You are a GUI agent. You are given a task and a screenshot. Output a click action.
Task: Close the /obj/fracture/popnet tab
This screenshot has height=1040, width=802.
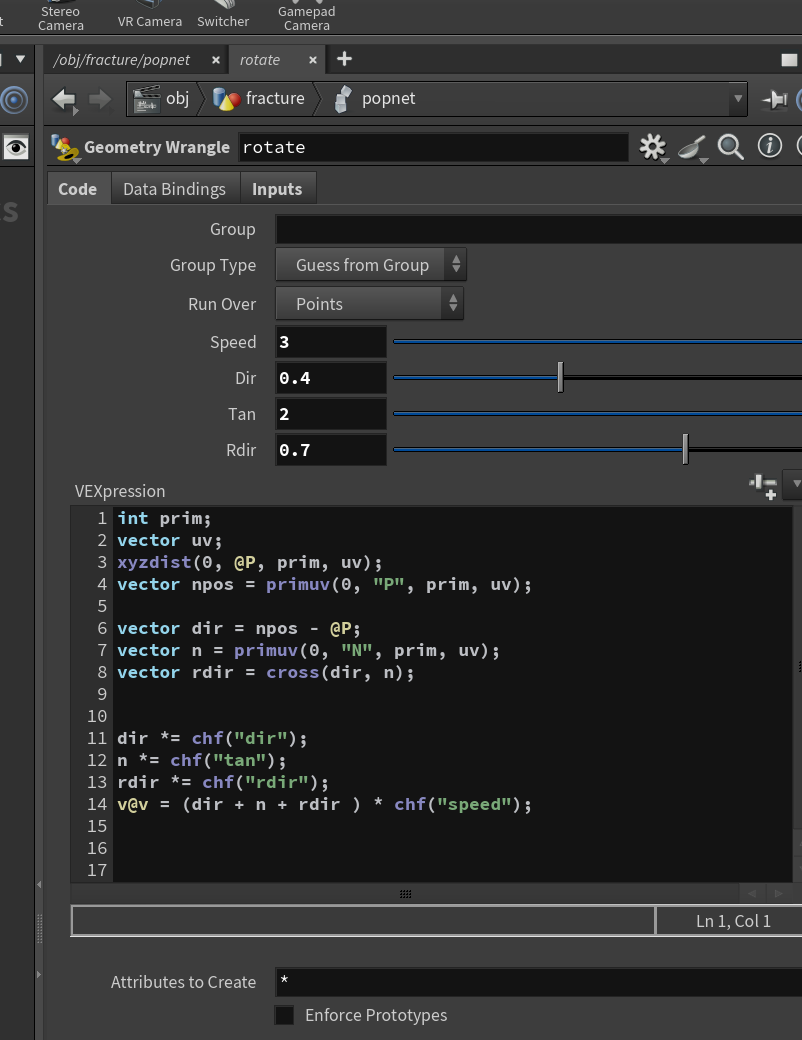point(216,60)
